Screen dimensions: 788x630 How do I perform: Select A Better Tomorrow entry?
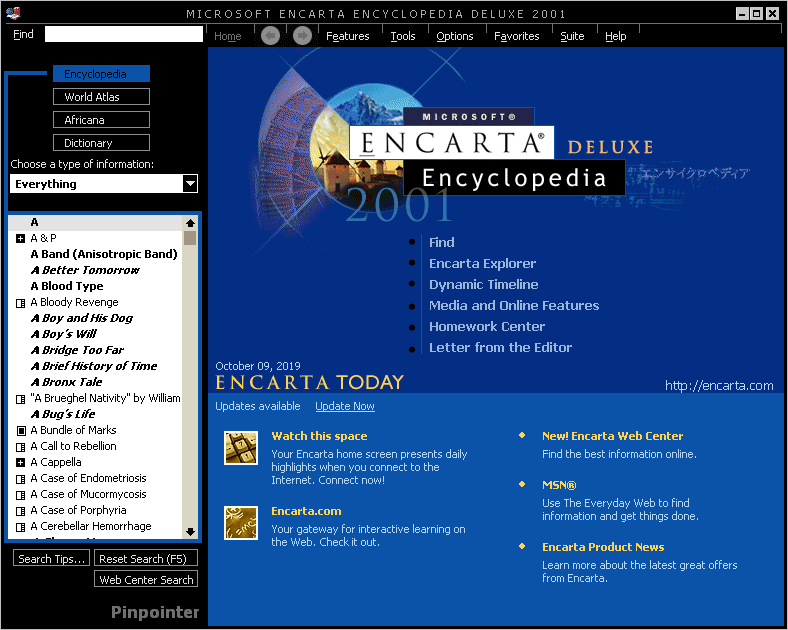coord(85,270)
